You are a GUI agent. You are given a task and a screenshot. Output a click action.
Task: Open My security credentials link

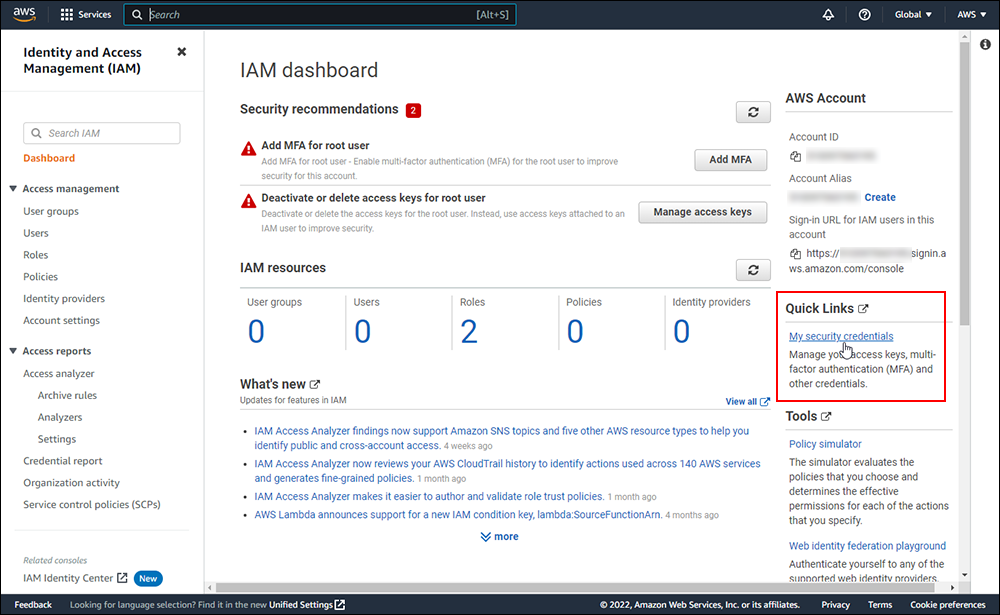(x=841, y=336)
